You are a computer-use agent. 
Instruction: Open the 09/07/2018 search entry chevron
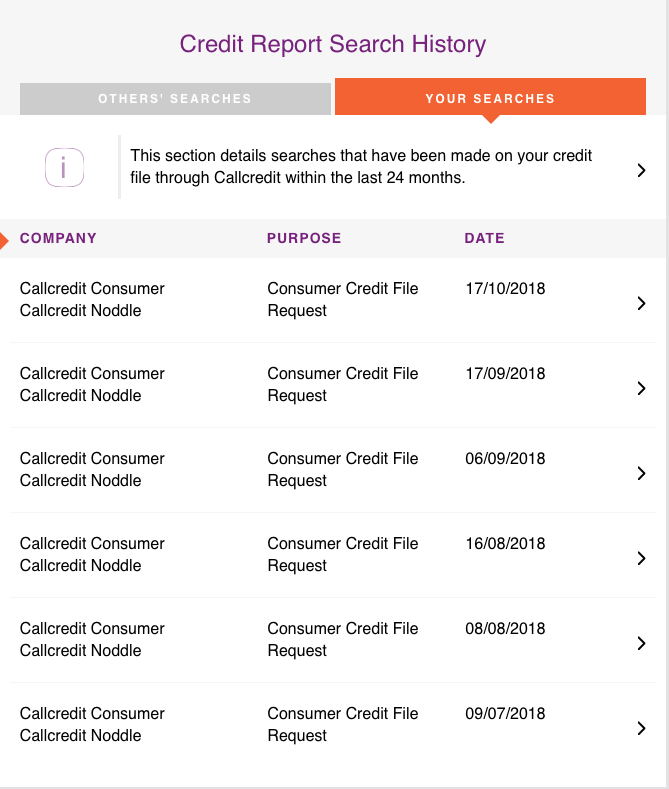(x=641, y=728)
